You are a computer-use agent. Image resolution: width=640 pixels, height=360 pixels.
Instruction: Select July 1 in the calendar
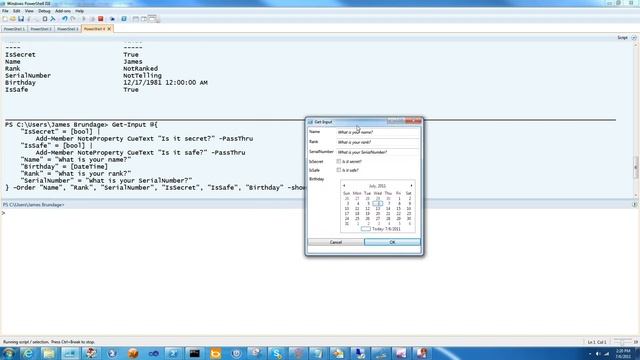(x=399, y=198)
